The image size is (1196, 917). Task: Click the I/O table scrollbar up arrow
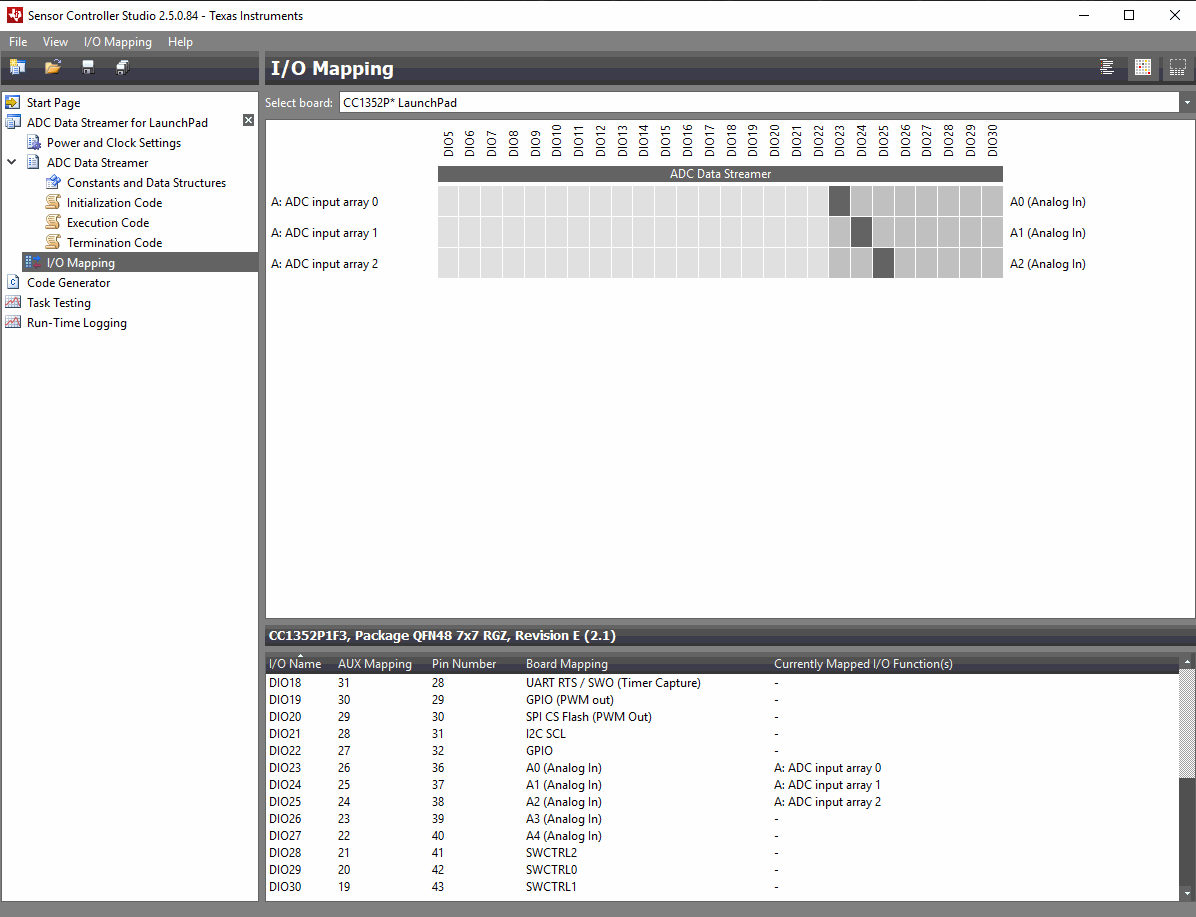(x=1187, y=661)
